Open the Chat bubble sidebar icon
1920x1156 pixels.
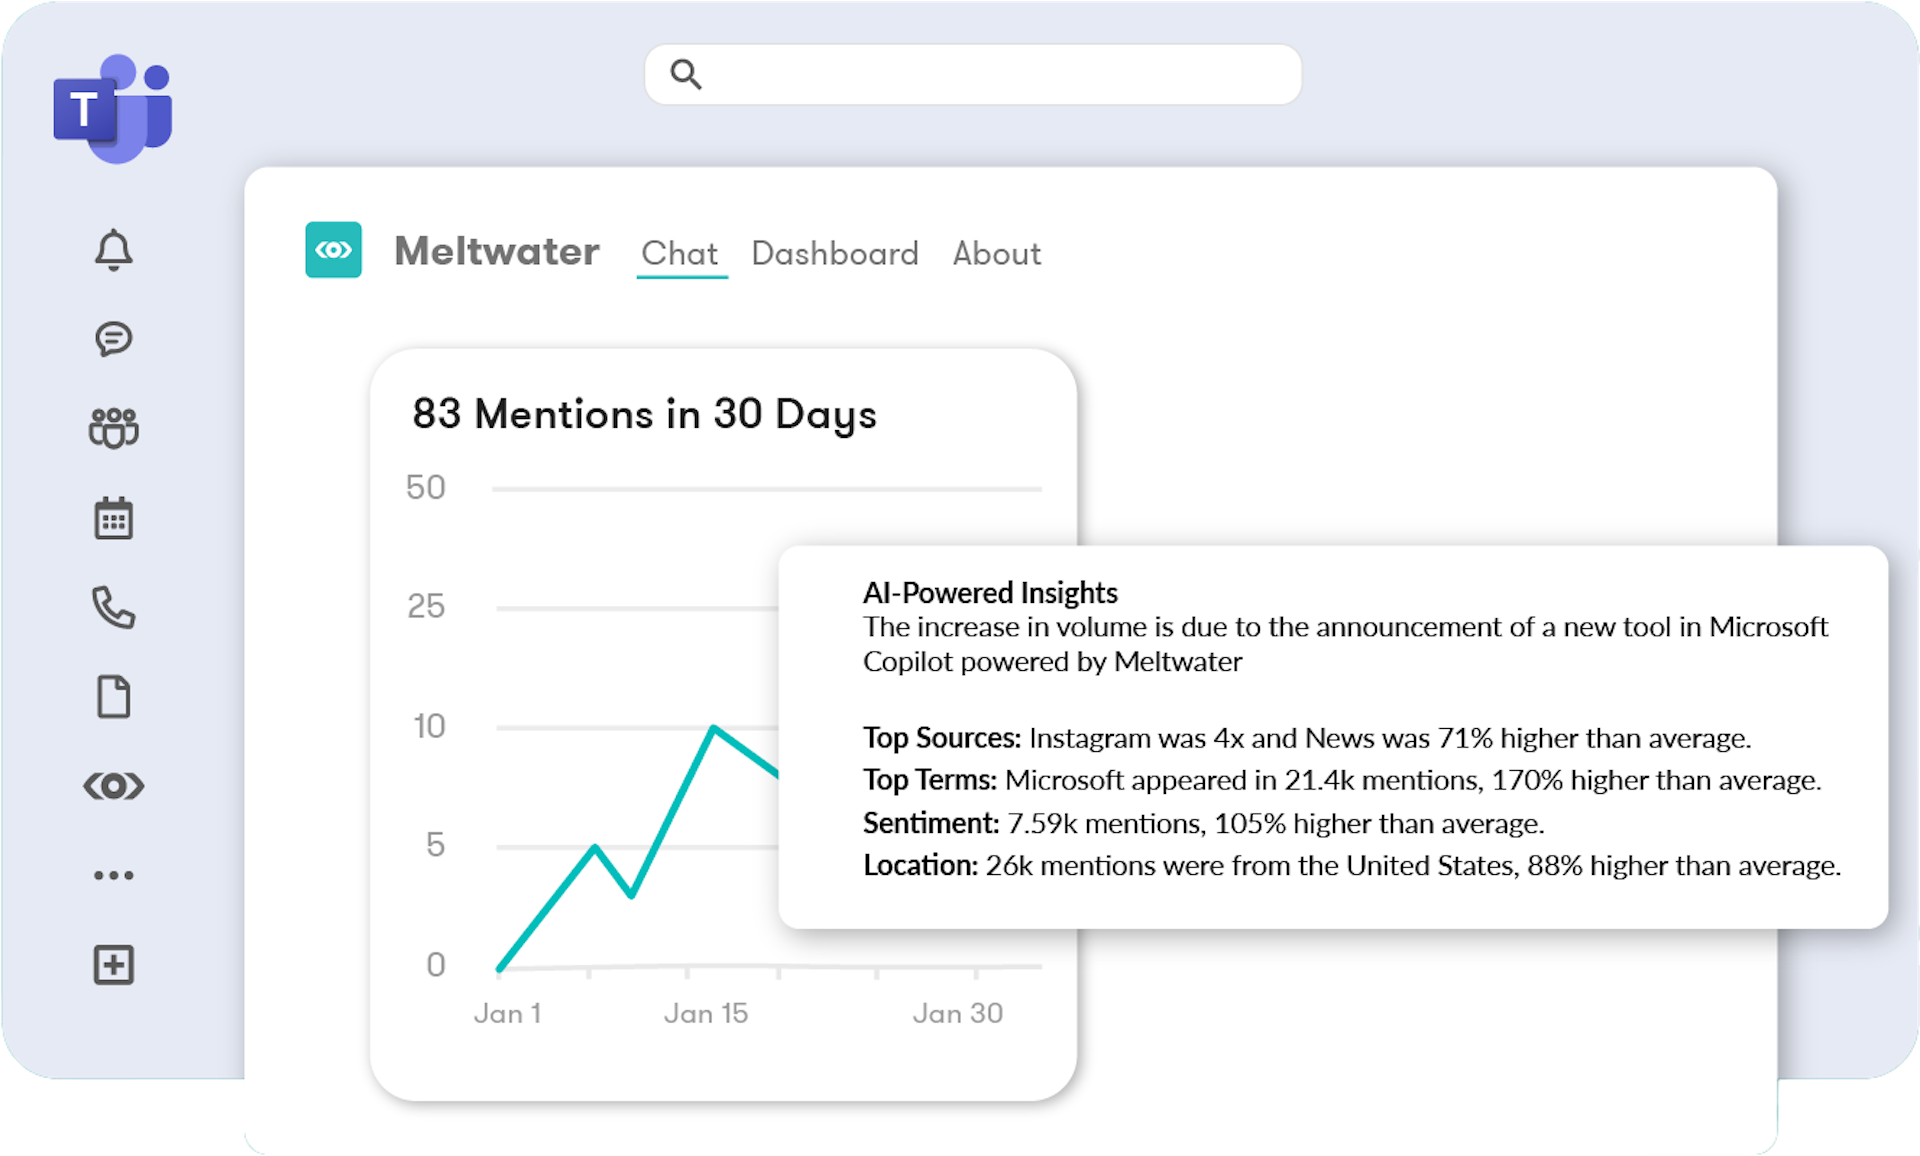pos(114,339)
